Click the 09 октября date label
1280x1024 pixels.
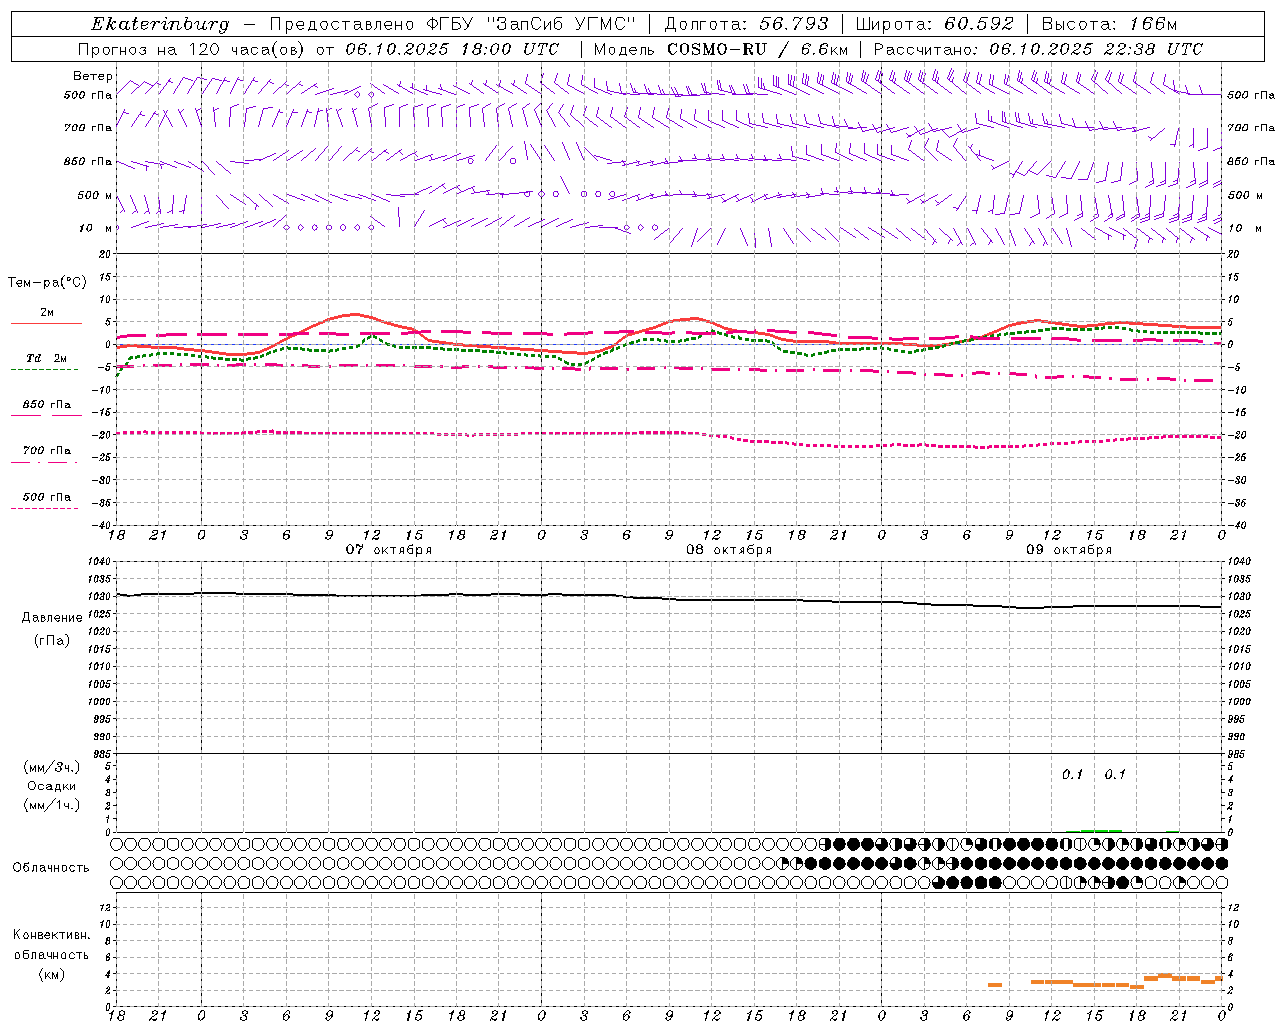click(1069, 550)
